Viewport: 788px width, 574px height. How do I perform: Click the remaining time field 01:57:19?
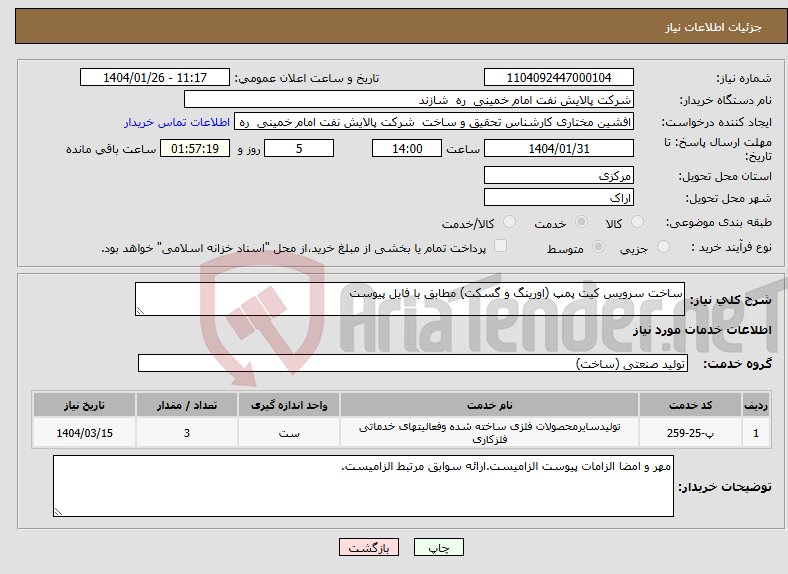click(x=195, y=148)
